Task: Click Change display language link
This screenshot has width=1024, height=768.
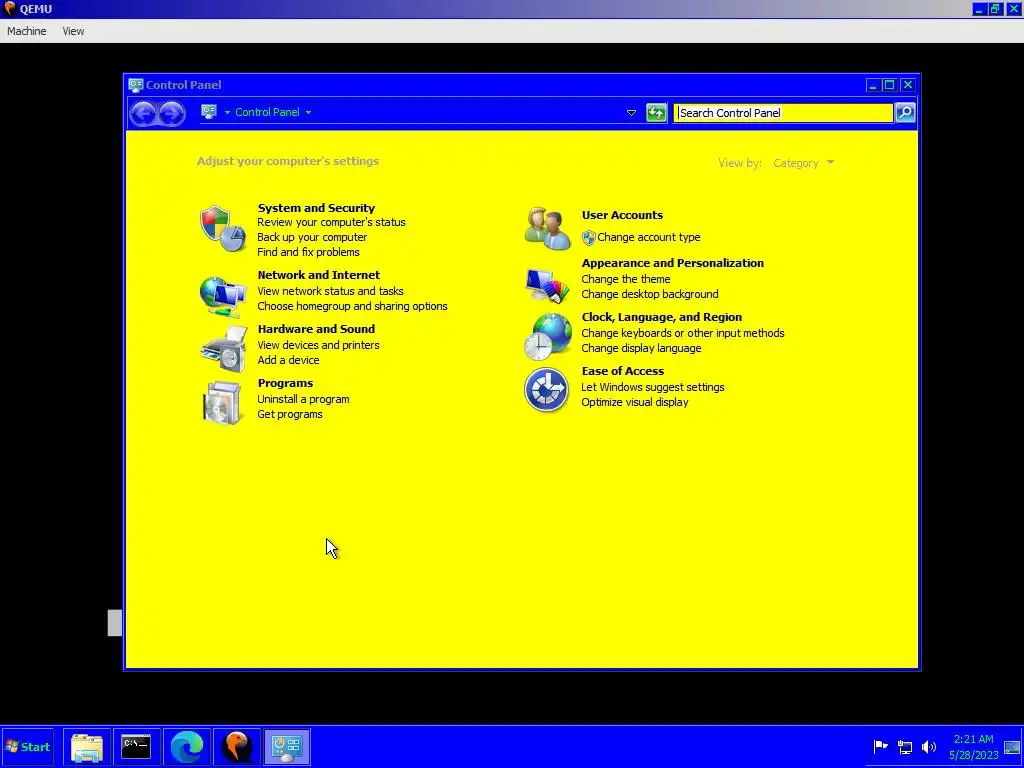Action: point(641,349)
